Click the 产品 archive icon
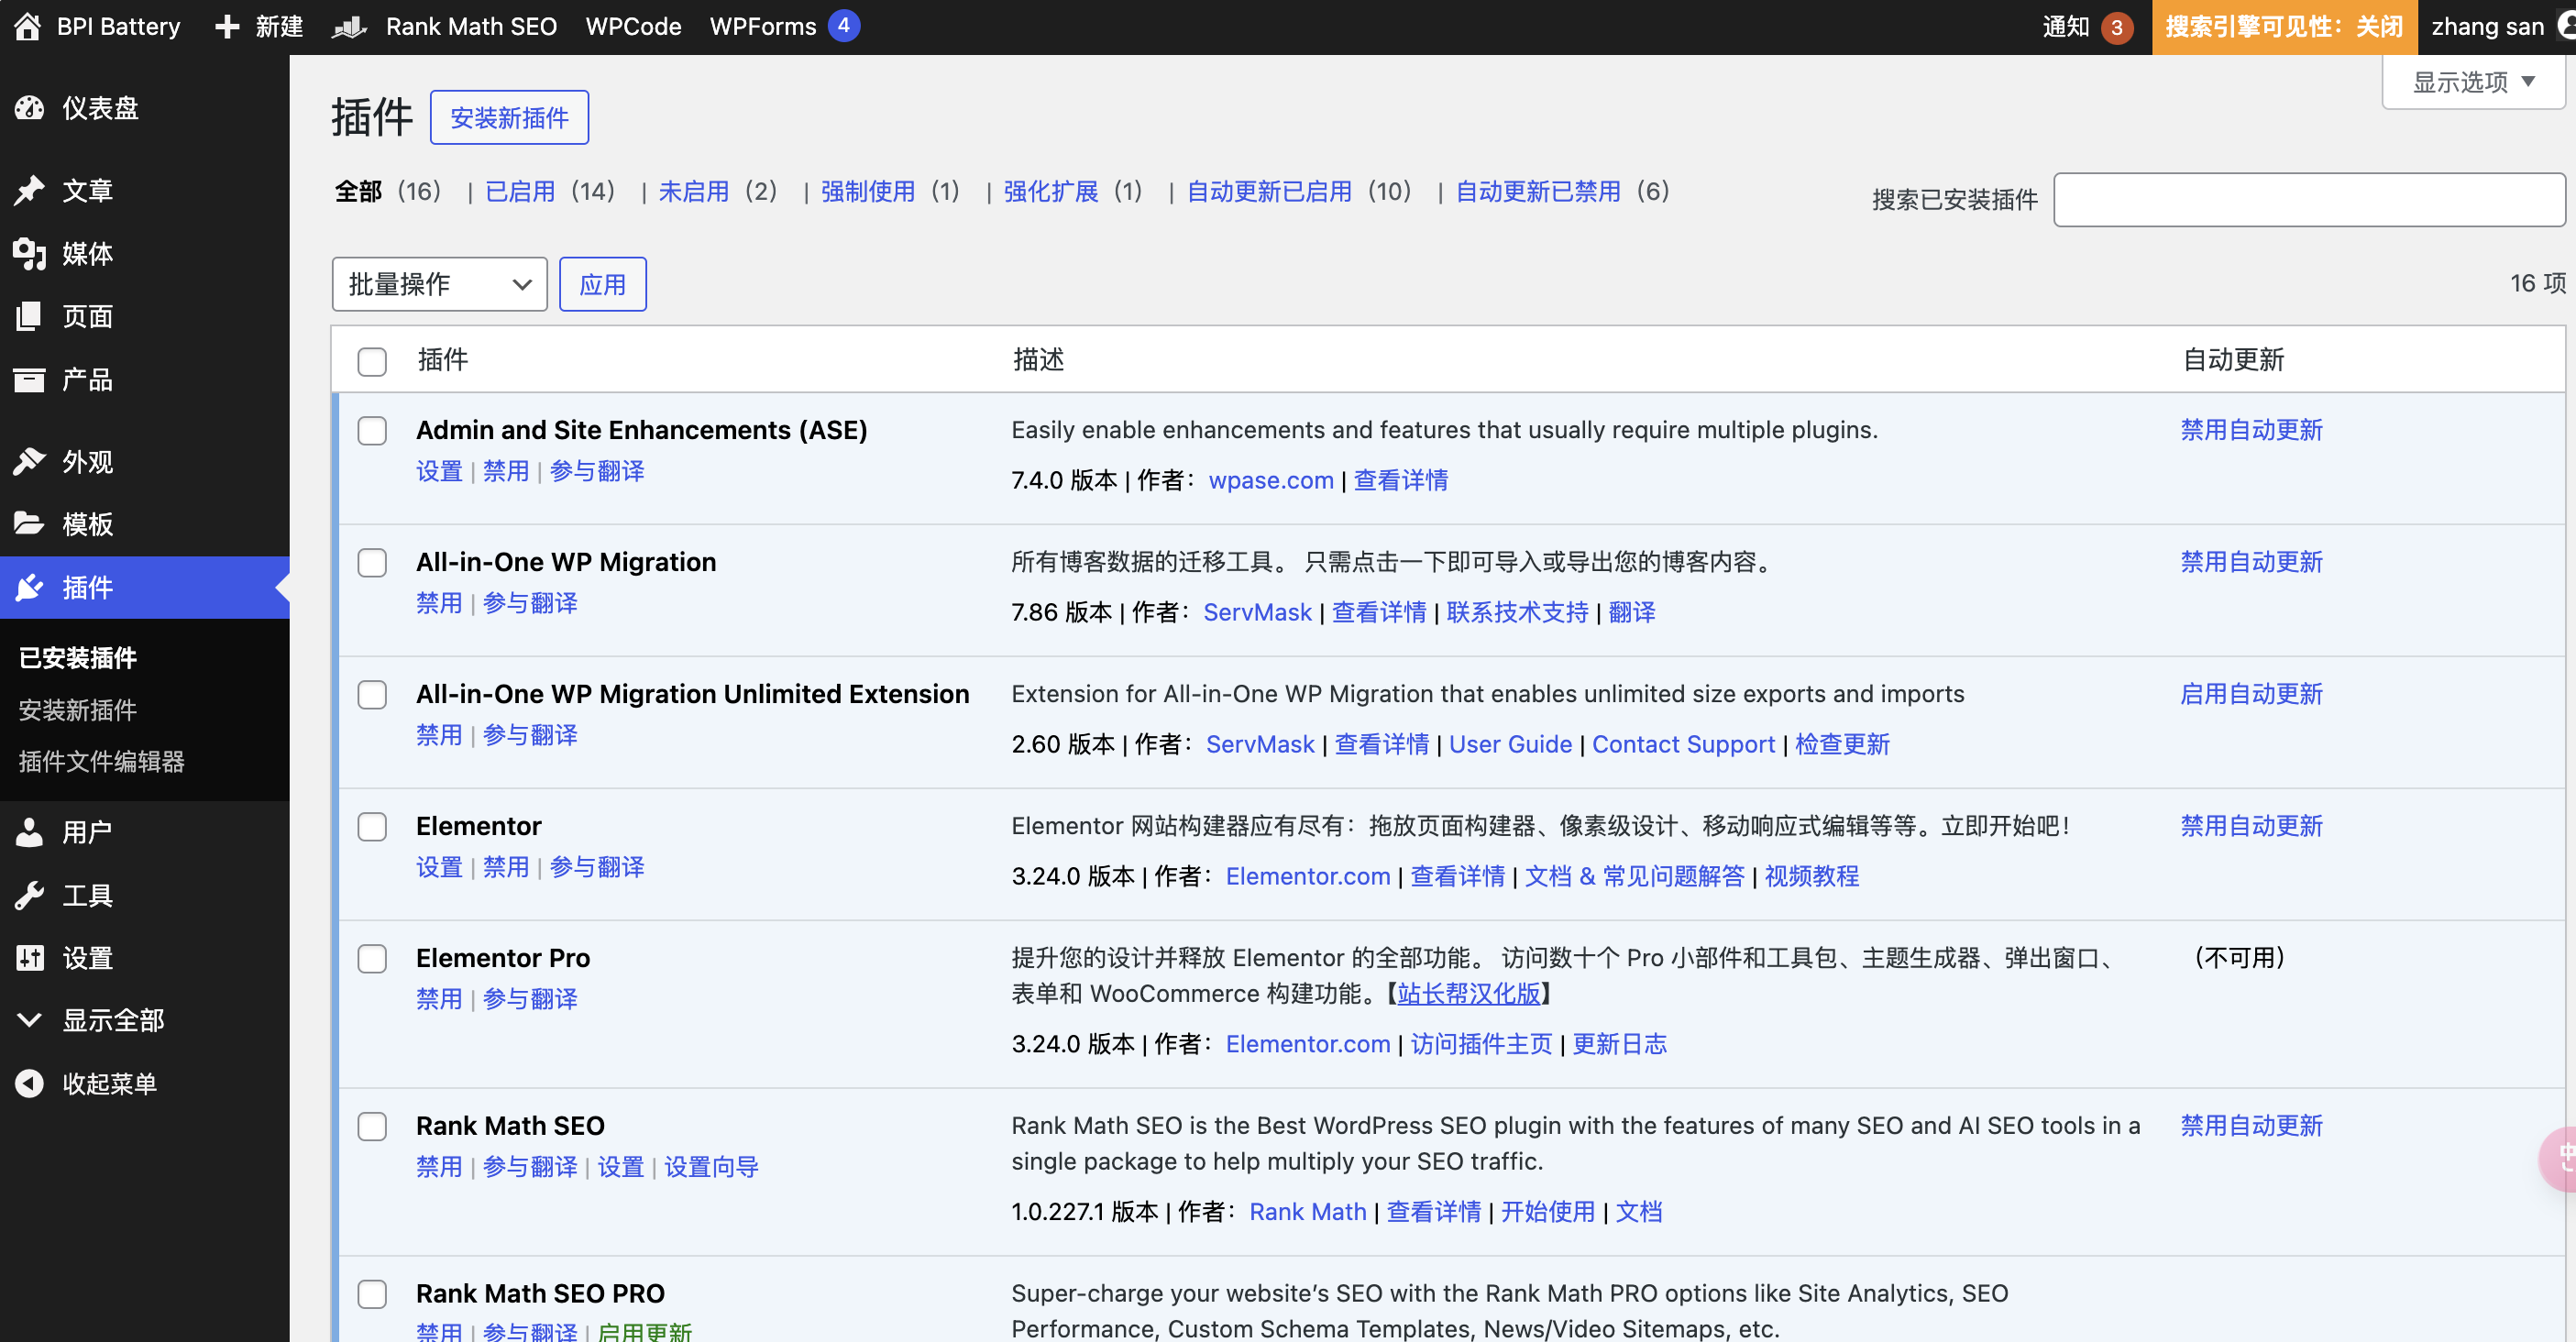 coord(30,379)
